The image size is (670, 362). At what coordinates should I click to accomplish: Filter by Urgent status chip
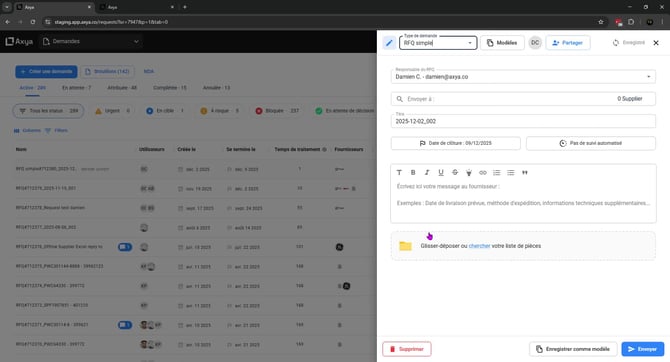pos(112,111)
